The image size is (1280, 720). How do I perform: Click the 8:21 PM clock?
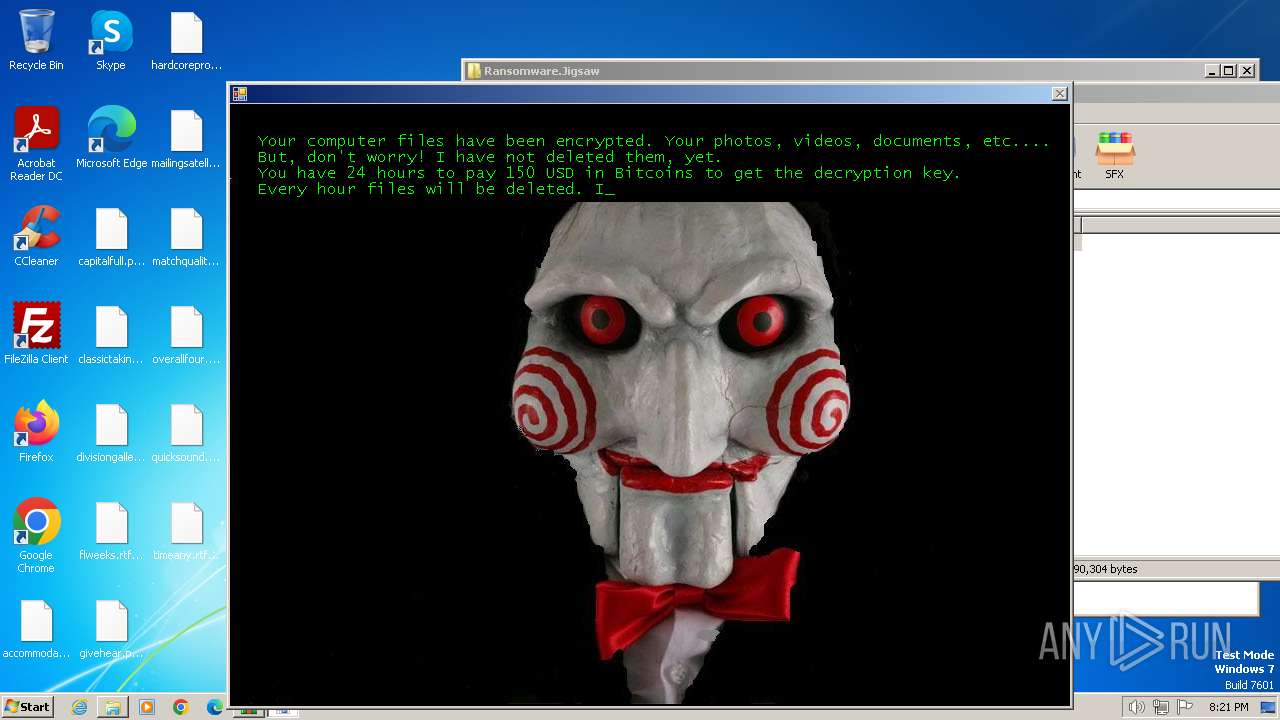[x=1228, y=707]
